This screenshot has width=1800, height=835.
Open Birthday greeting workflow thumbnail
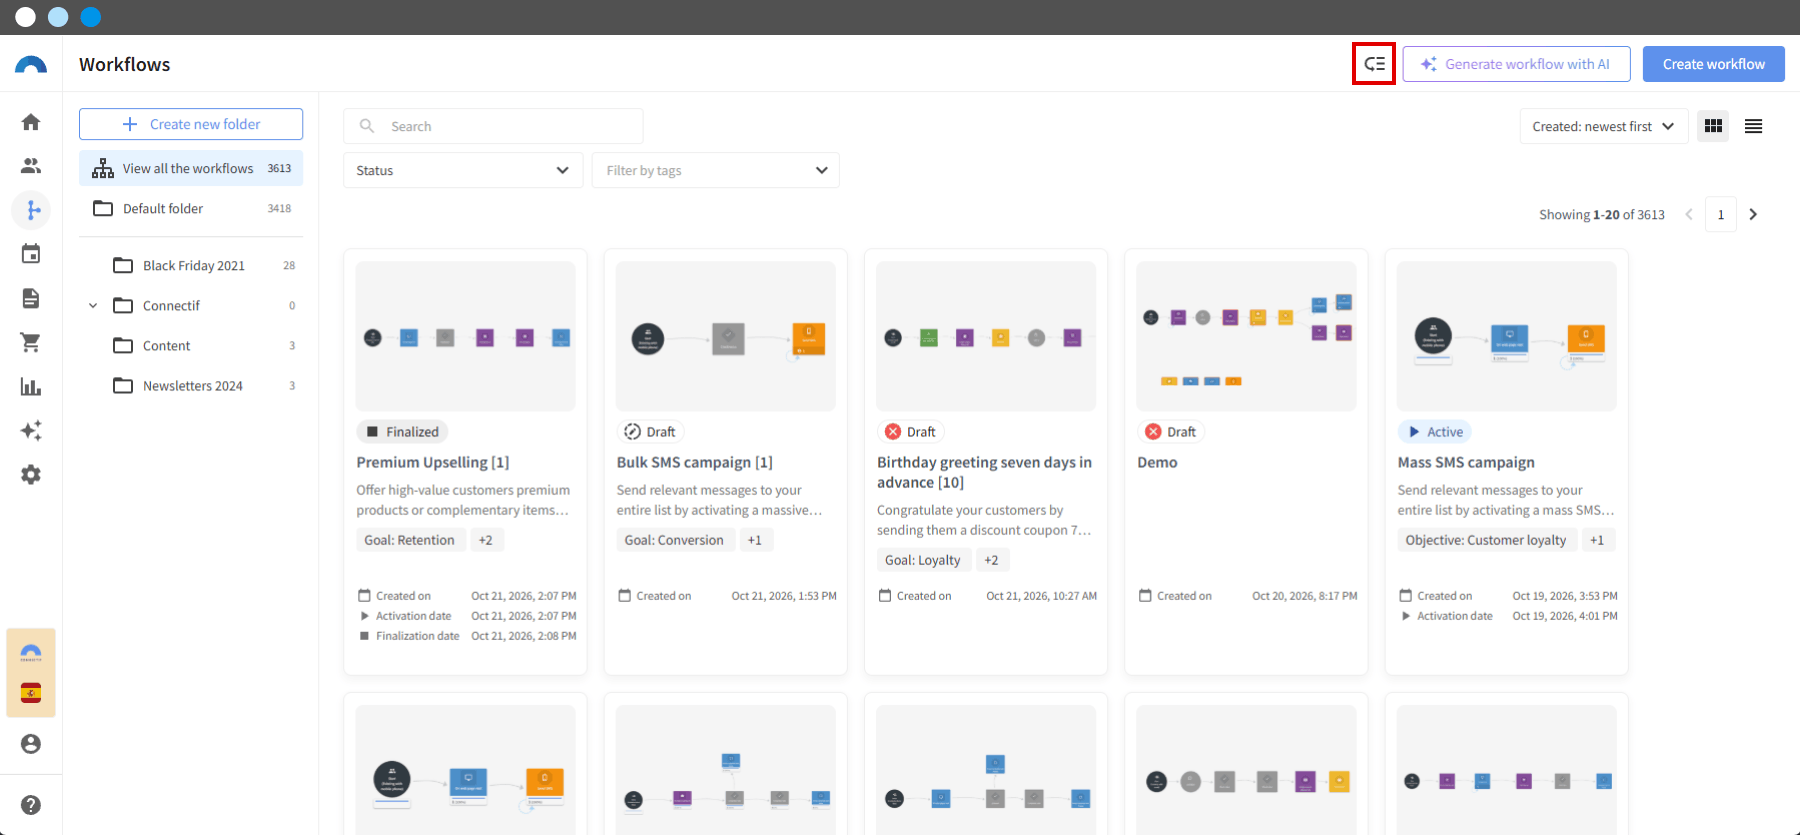[x=986, y=336]
